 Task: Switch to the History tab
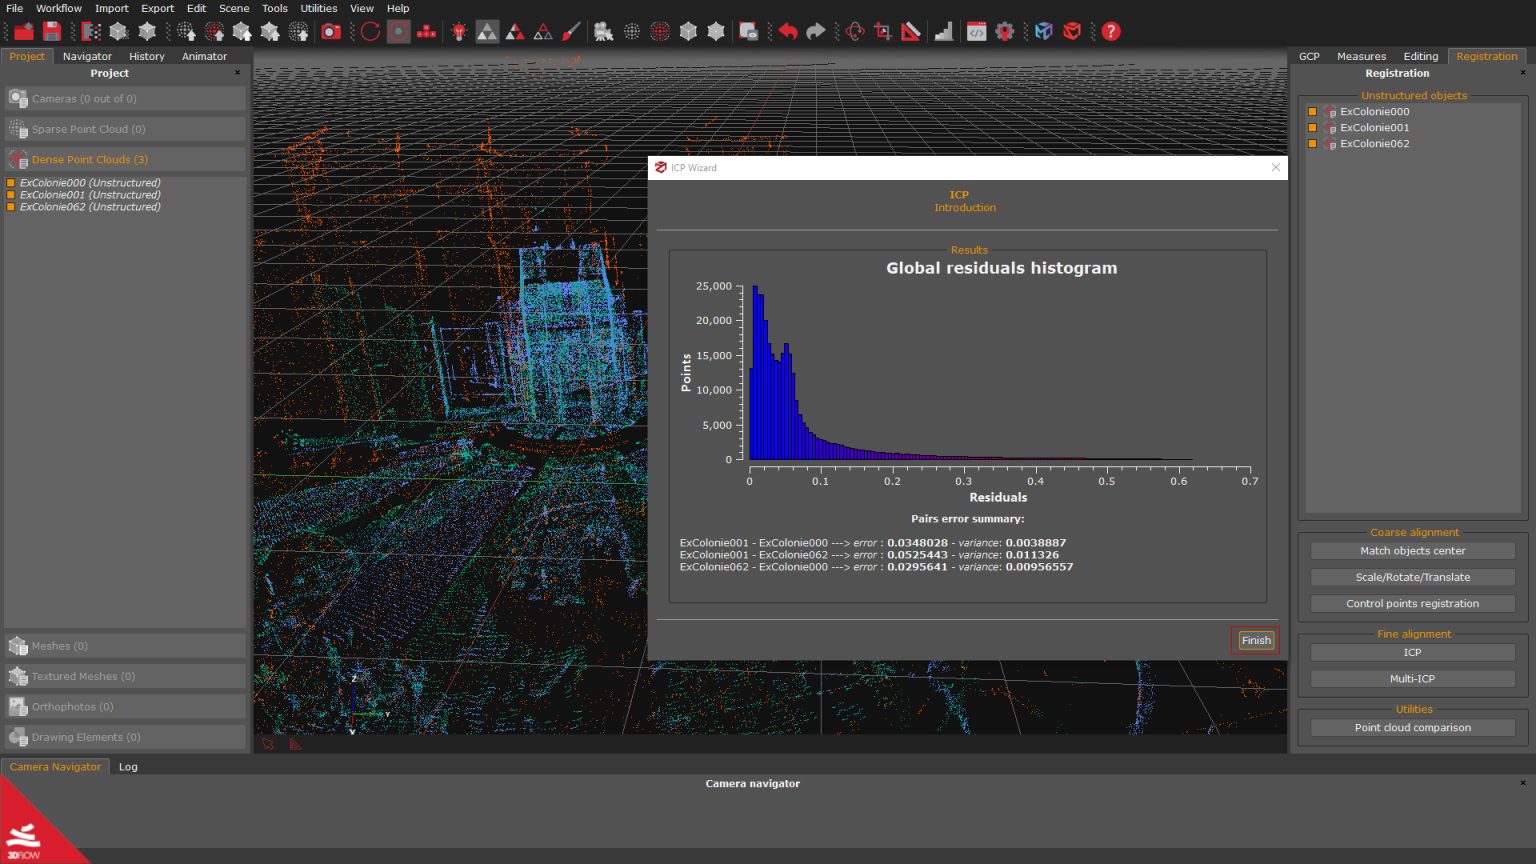coord(146,56)
